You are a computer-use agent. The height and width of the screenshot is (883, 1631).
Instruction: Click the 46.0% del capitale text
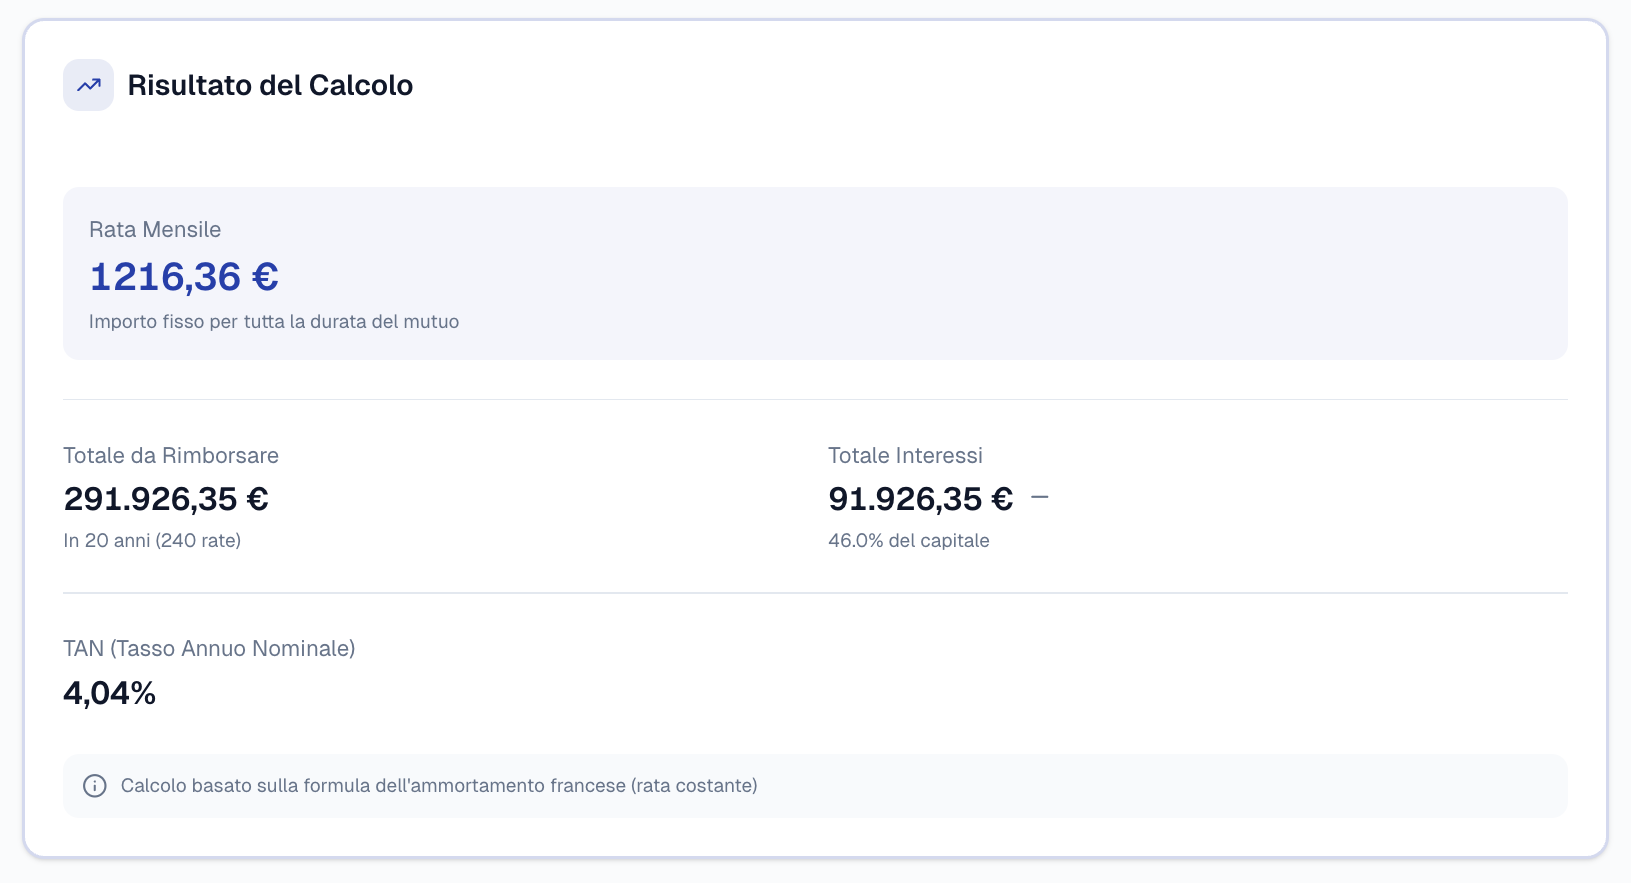pos(909,541)
